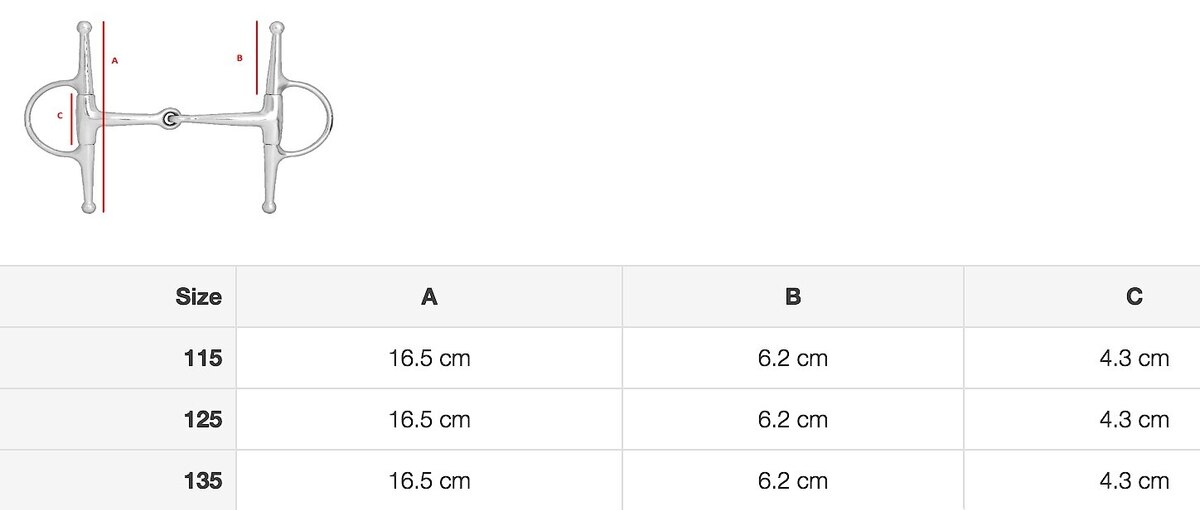
Task: Click the center joint of the bit image
Action: 172,119
